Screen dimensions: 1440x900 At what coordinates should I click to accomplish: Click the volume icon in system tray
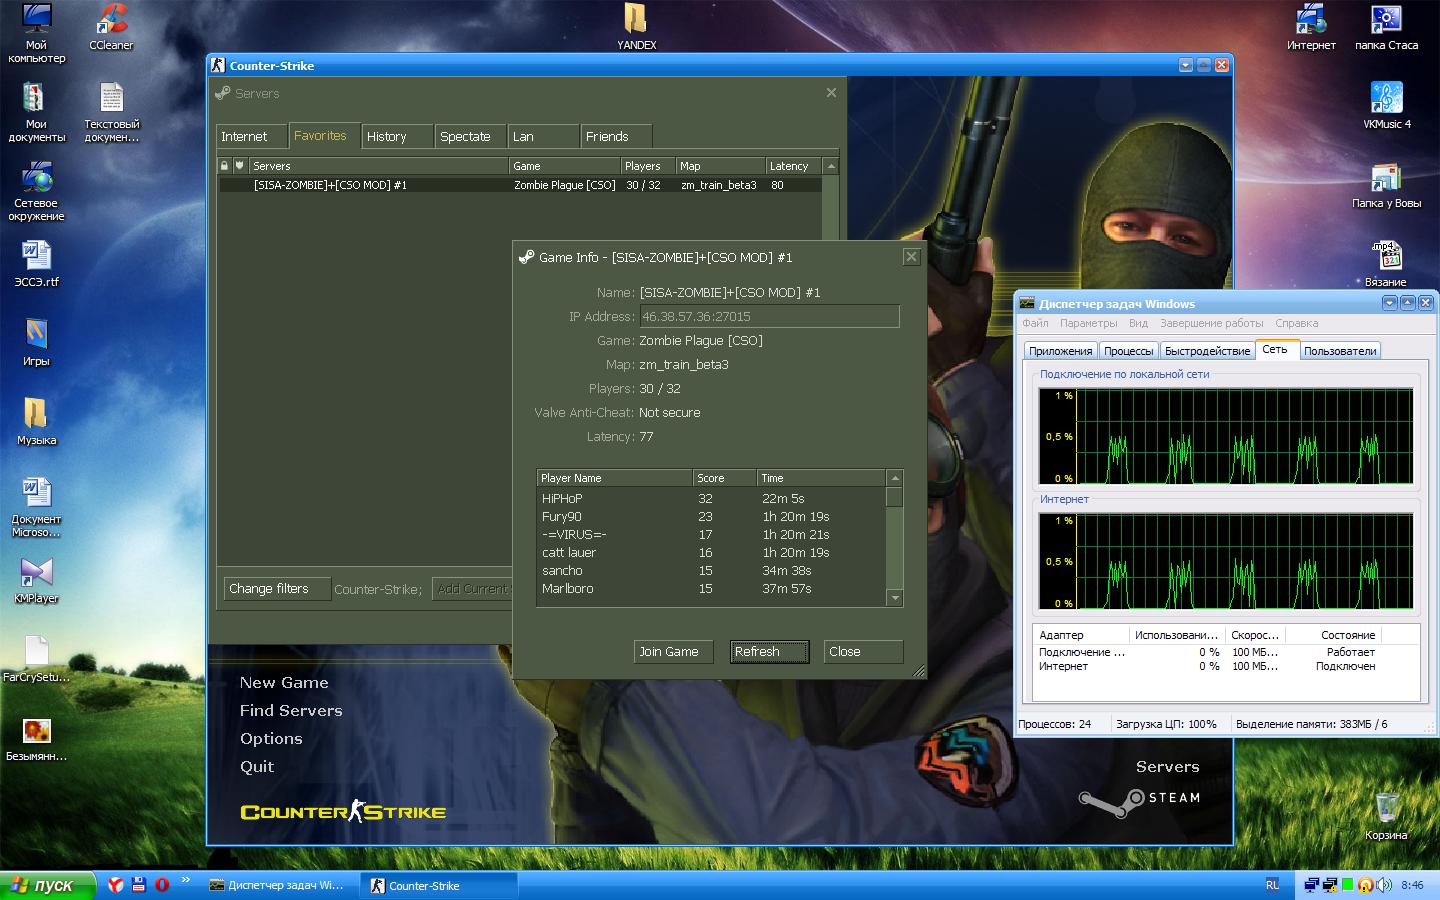tap(1384, 885)
